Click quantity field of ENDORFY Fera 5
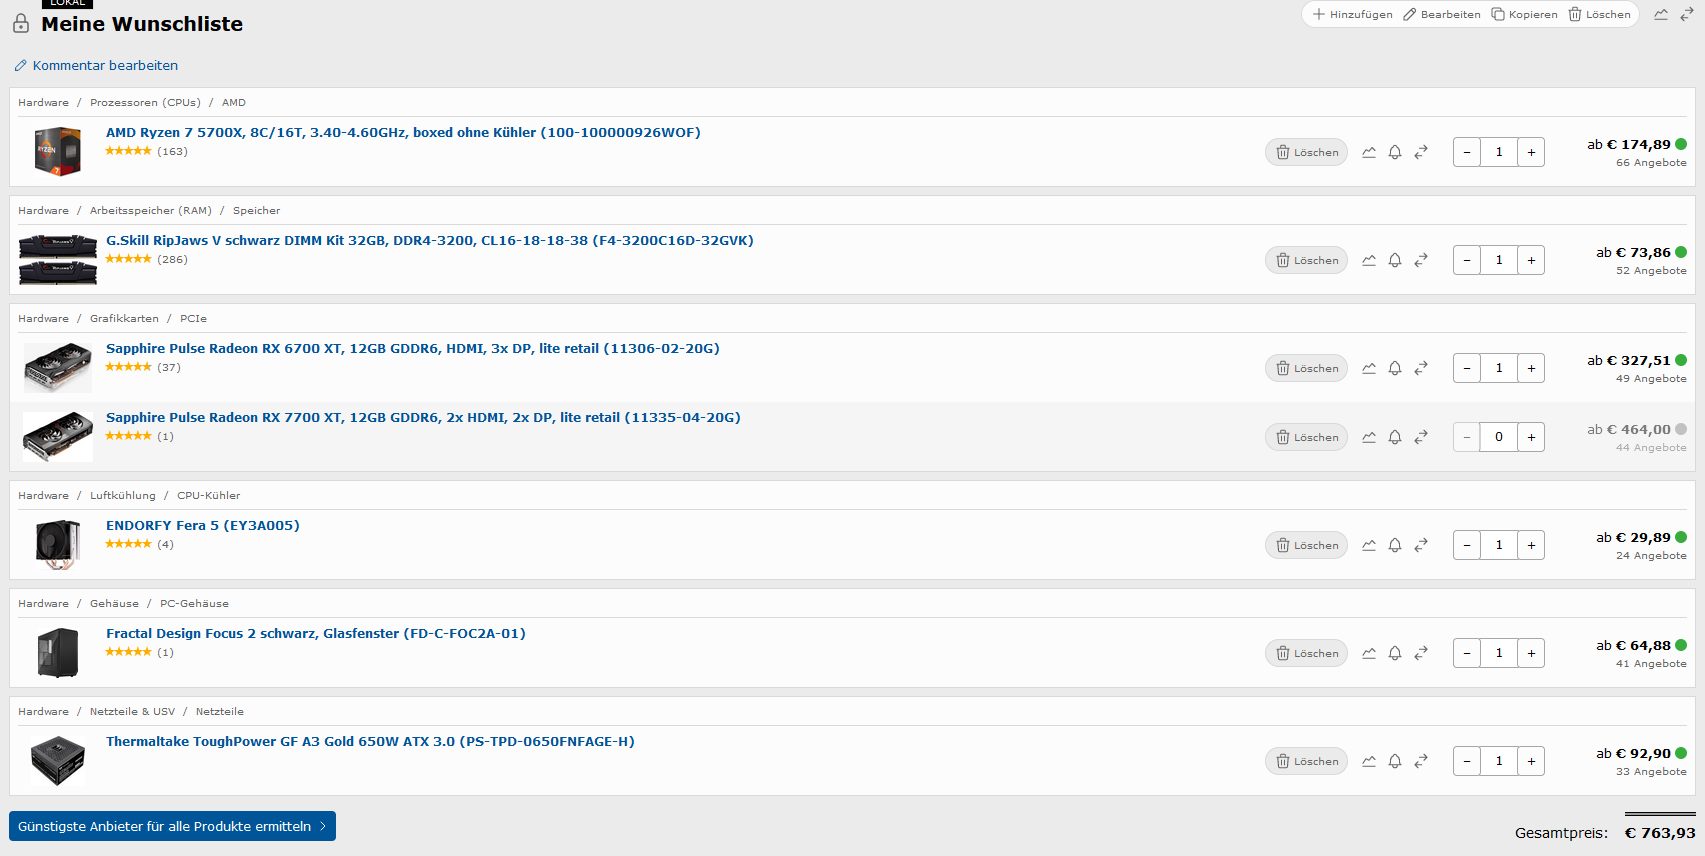Image resolution: width=1705 pixels, height=856 pixels. [x=1499, y=545]
